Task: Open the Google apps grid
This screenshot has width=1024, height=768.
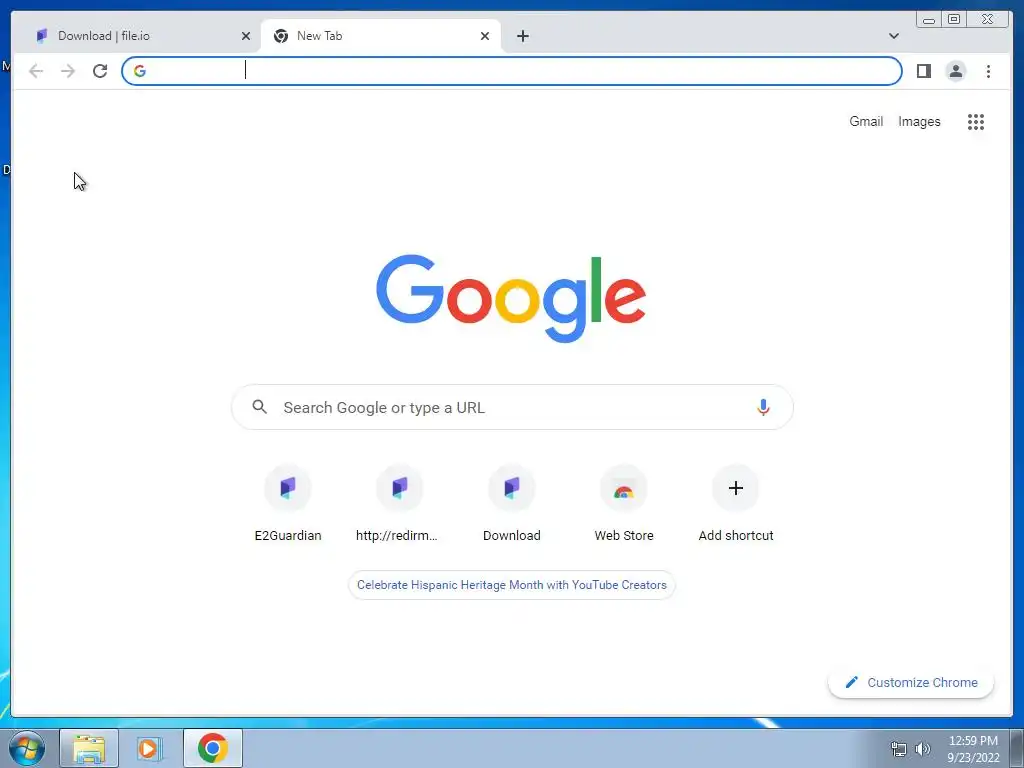Action: click(x=976, y=121)
